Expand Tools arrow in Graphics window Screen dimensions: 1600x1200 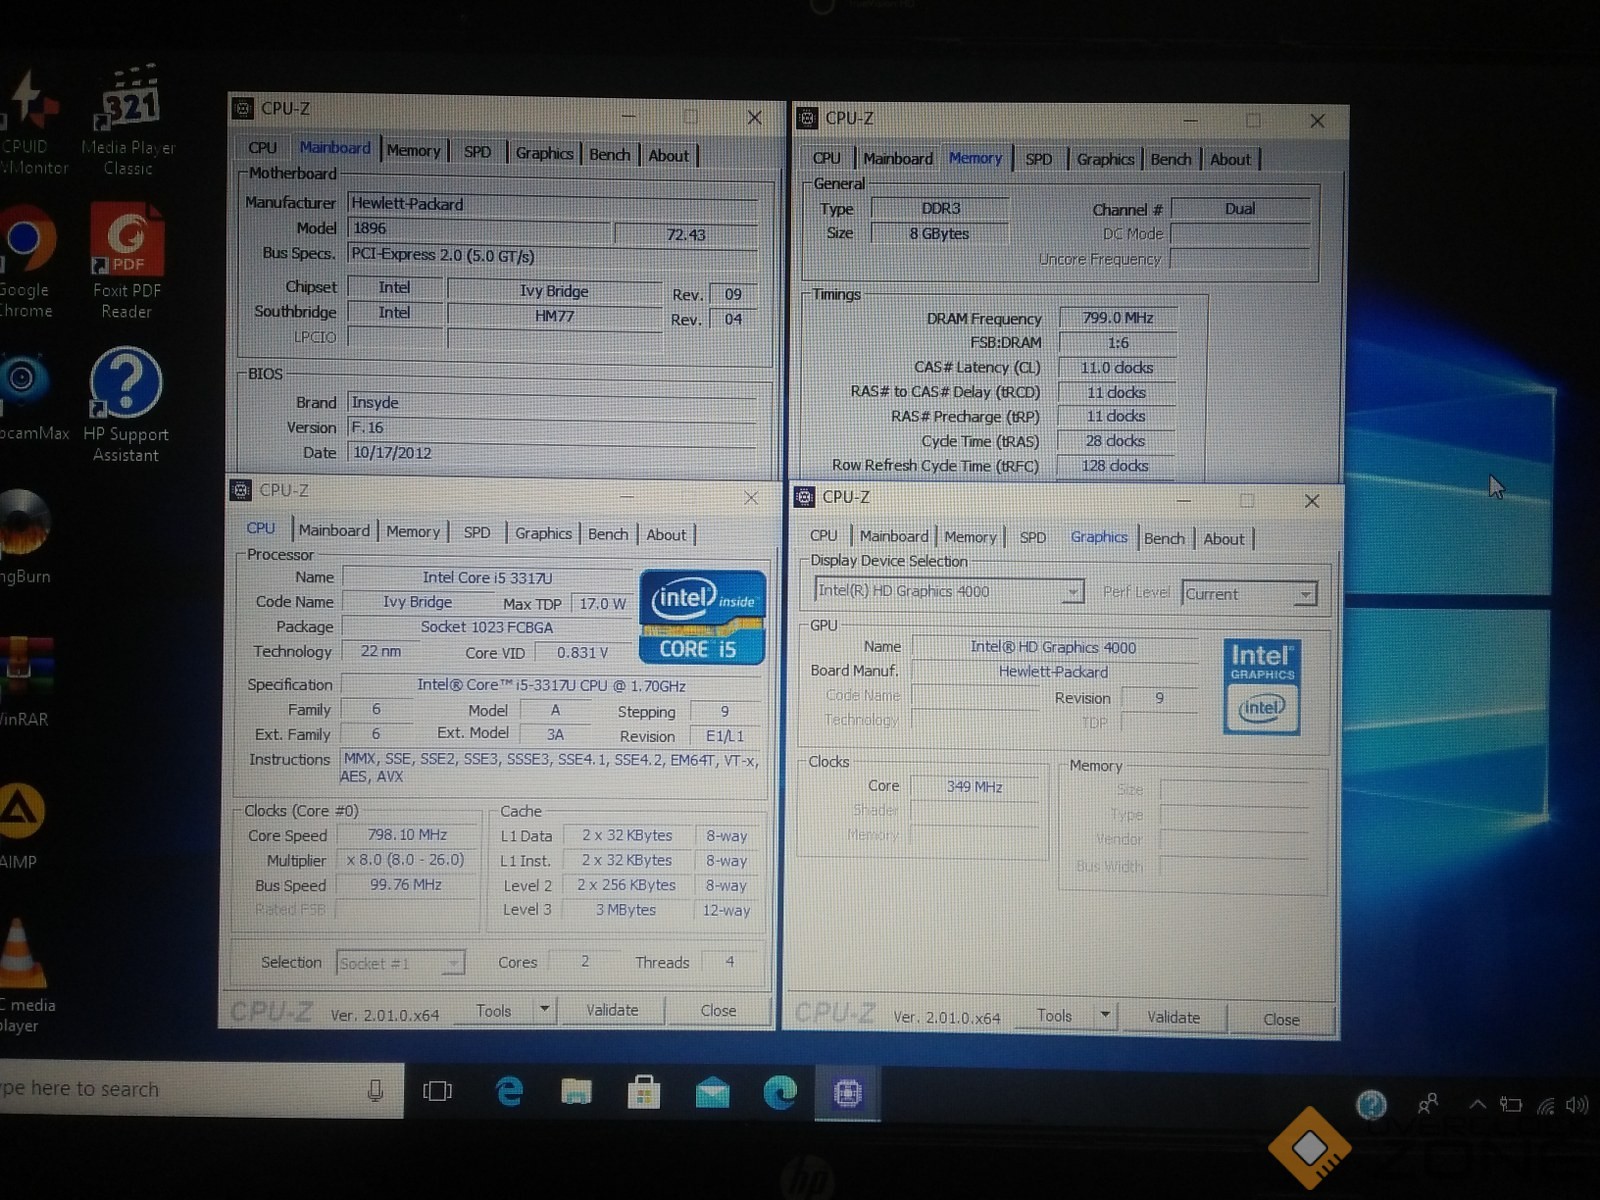coord(1105,1014)
